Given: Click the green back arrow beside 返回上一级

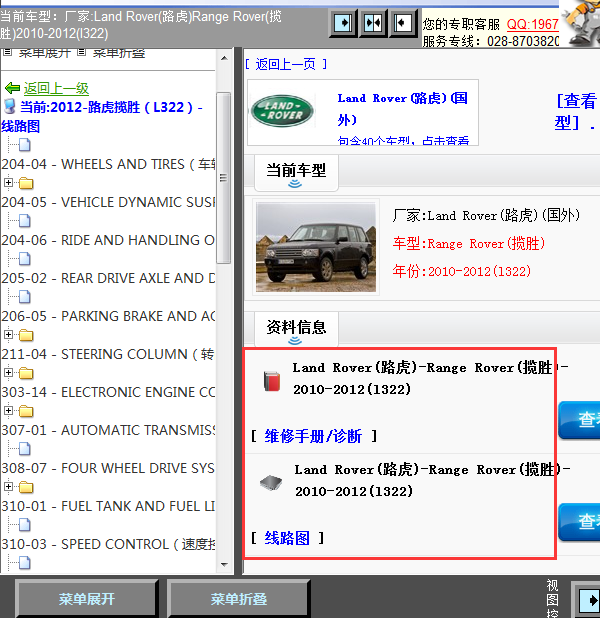Looking at the screenshot, I should pyautogui.click(x=13, y=88).
